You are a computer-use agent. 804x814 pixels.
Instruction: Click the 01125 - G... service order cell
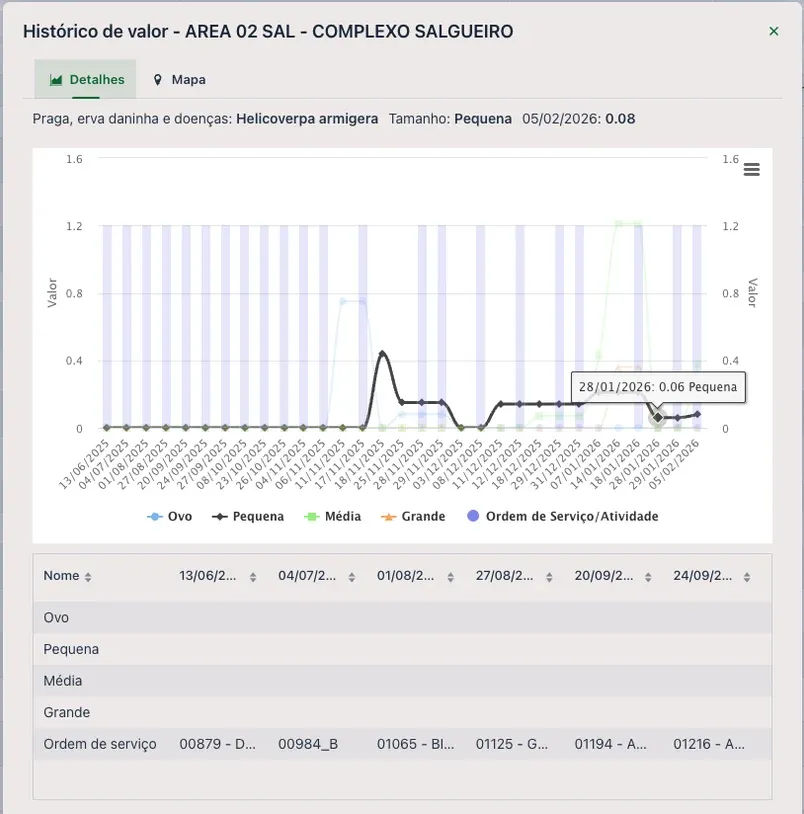(512, 744)
